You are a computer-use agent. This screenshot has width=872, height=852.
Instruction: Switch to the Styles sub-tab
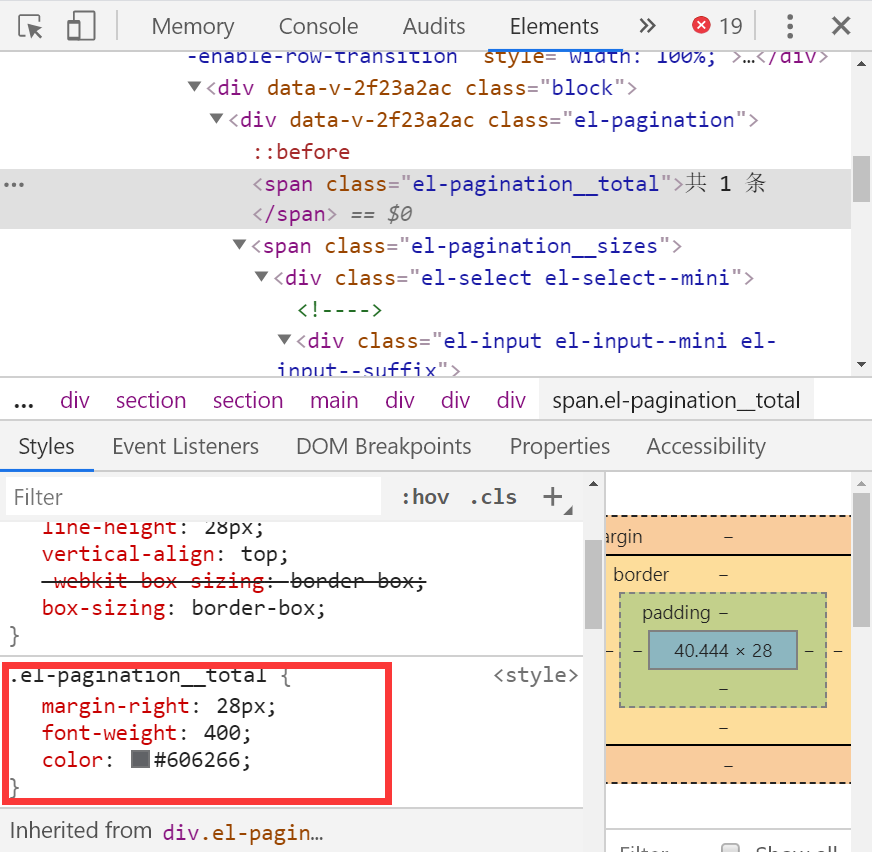tap(46, 447)
